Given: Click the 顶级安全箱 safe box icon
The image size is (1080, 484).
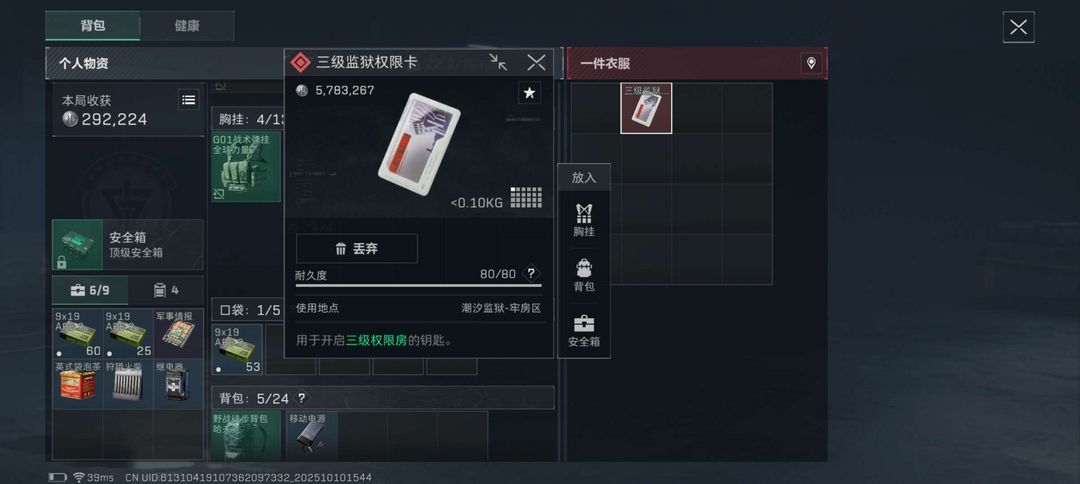Looking at the screenshot, I should point(77,244).
